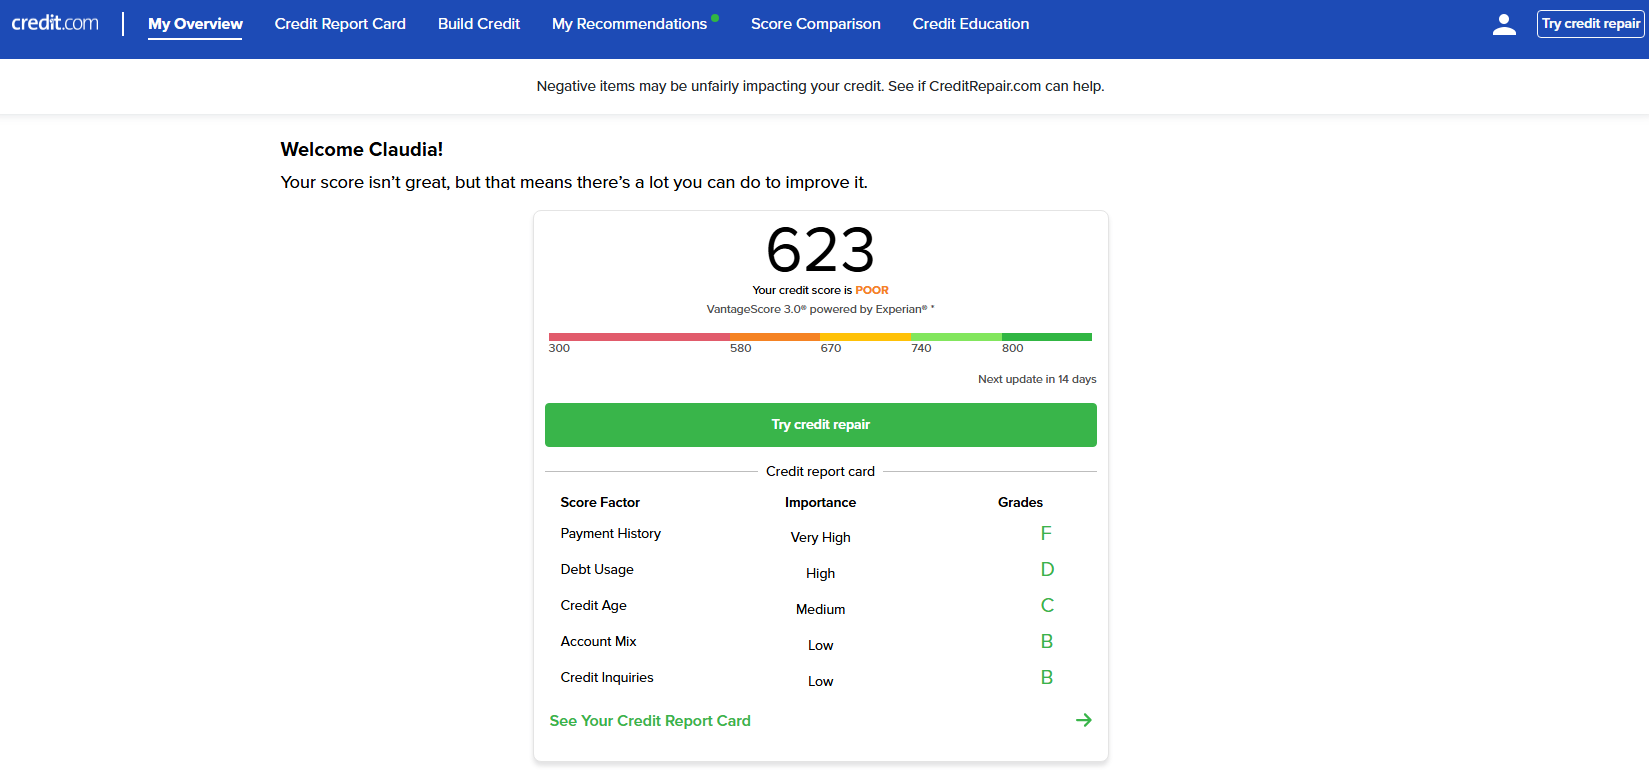Click the dark green 800 score bar segment
Screen dimensions: 1649x777
(x=1046, y=337)
